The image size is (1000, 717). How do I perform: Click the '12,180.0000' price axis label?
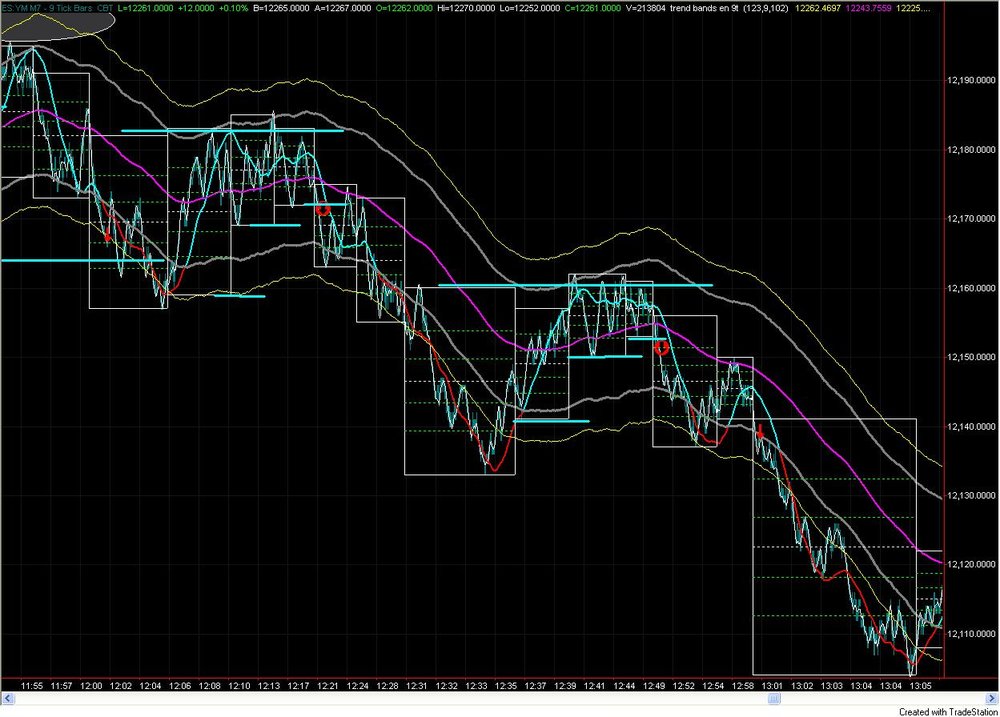971,150
